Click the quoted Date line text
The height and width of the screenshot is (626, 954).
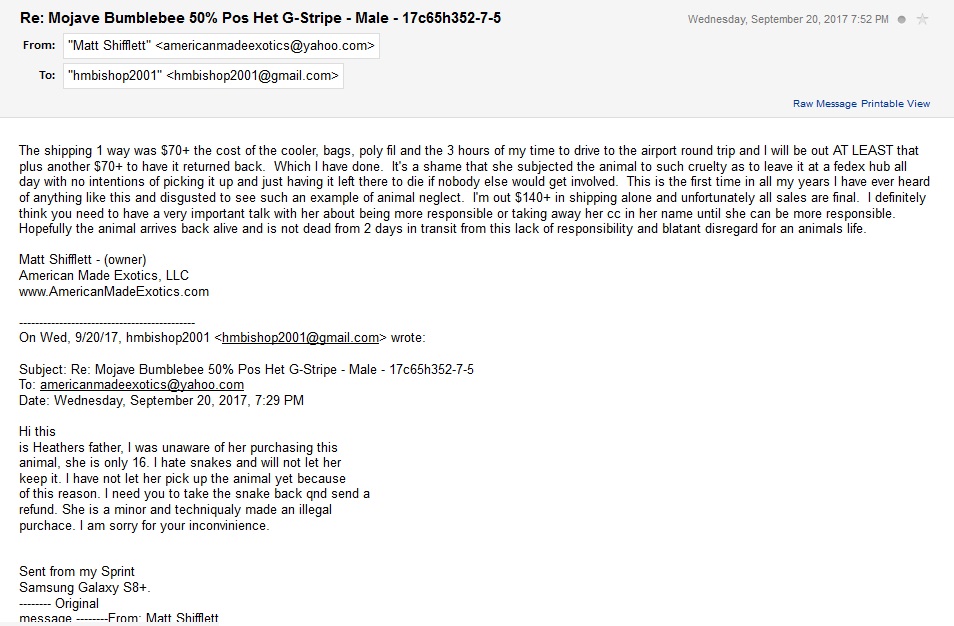coord(161,400)
